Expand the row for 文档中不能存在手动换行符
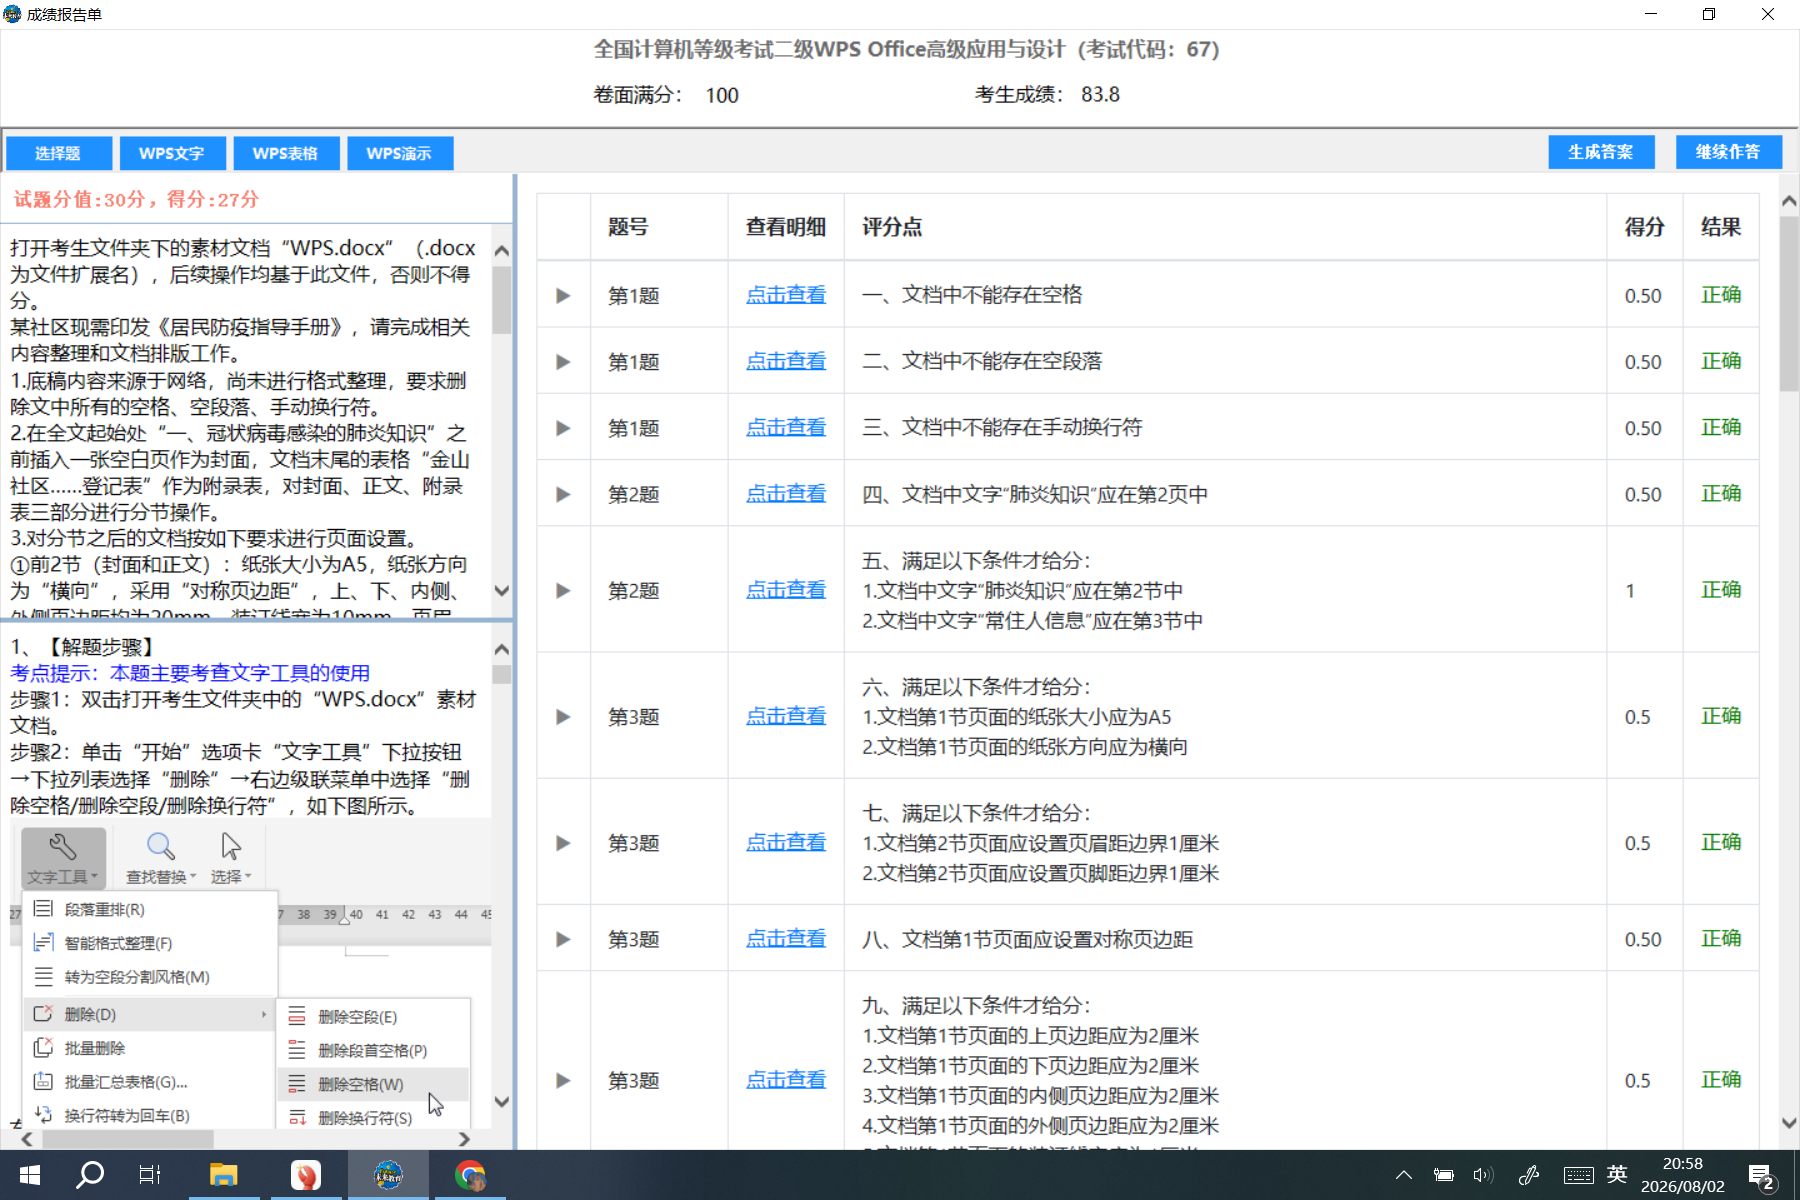This screenshot has width=1800, height=1200. tap(563, 428)
